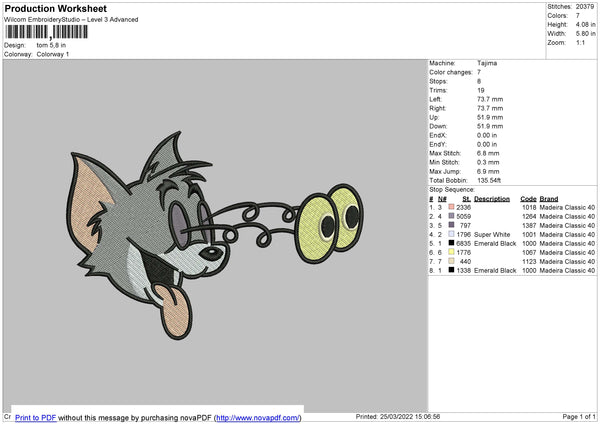
Task: Select the pink swatch for thread 1018
Action: [451, 207]
